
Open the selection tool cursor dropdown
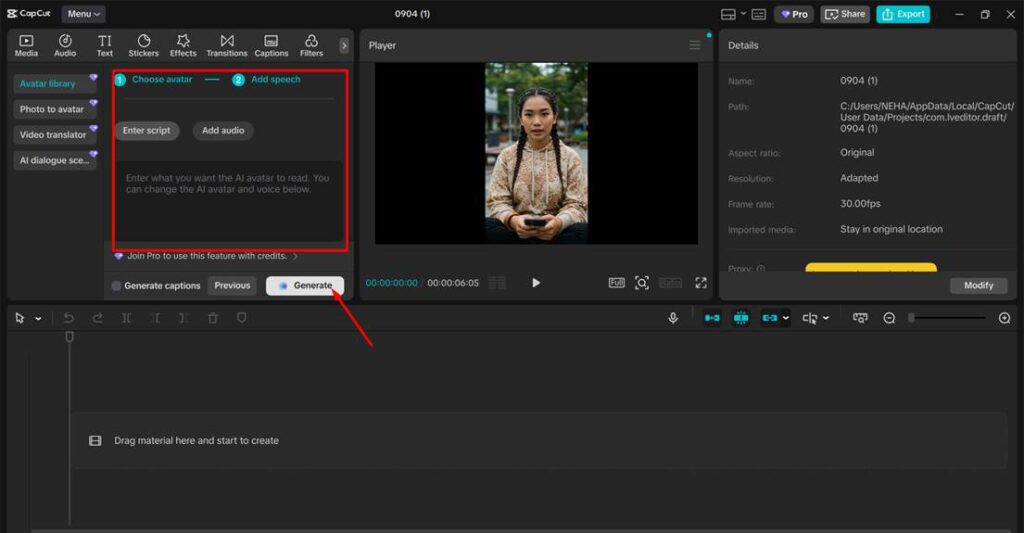[x=39, y=318]
